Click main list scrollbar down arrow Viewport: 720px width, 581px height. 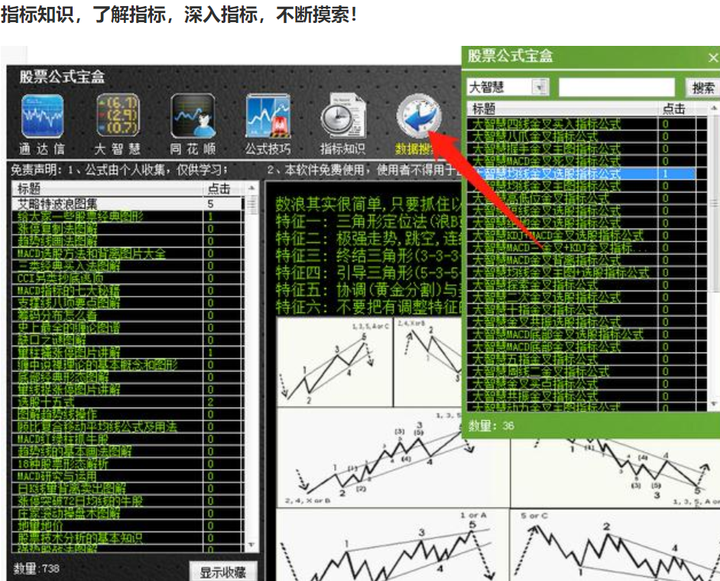pyautogui.click(x=251, y=545)
